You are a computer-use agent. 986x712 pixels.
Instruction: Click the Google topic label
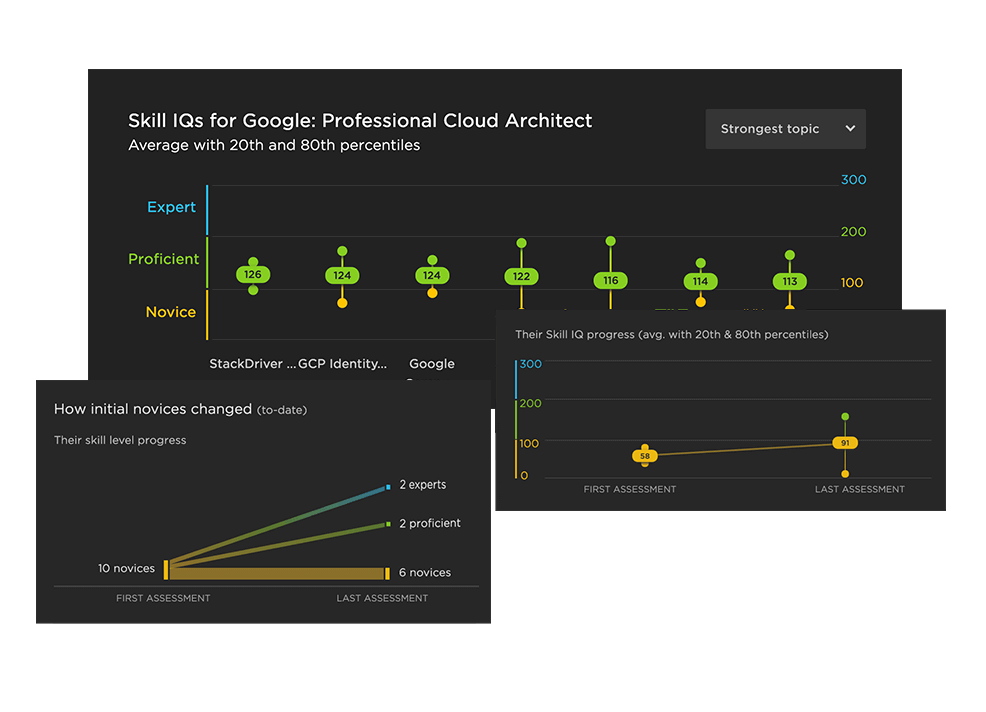(432, 364)
